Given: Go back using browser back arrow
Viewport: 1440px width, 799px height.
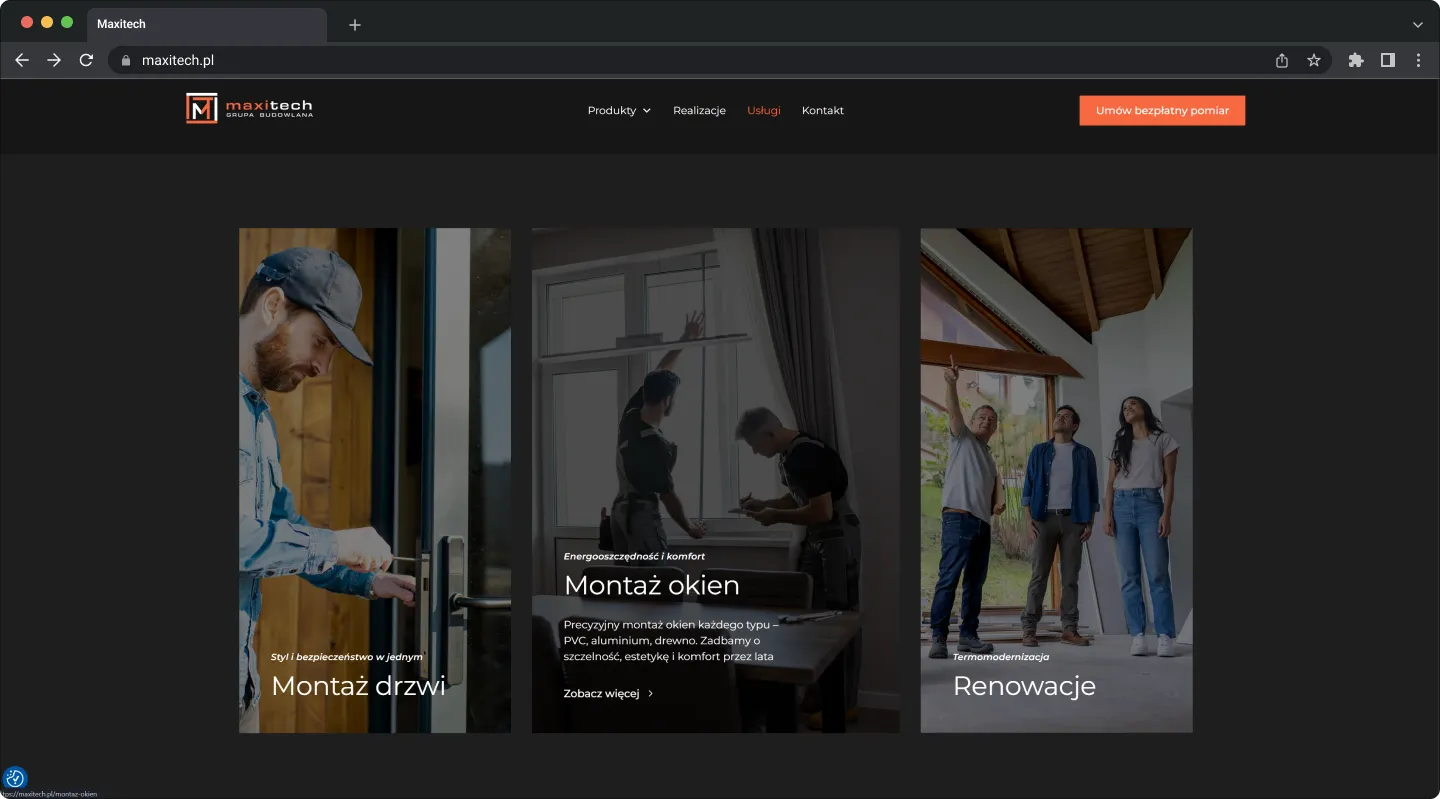Looking at the screenshot, I should click(22, 60).
